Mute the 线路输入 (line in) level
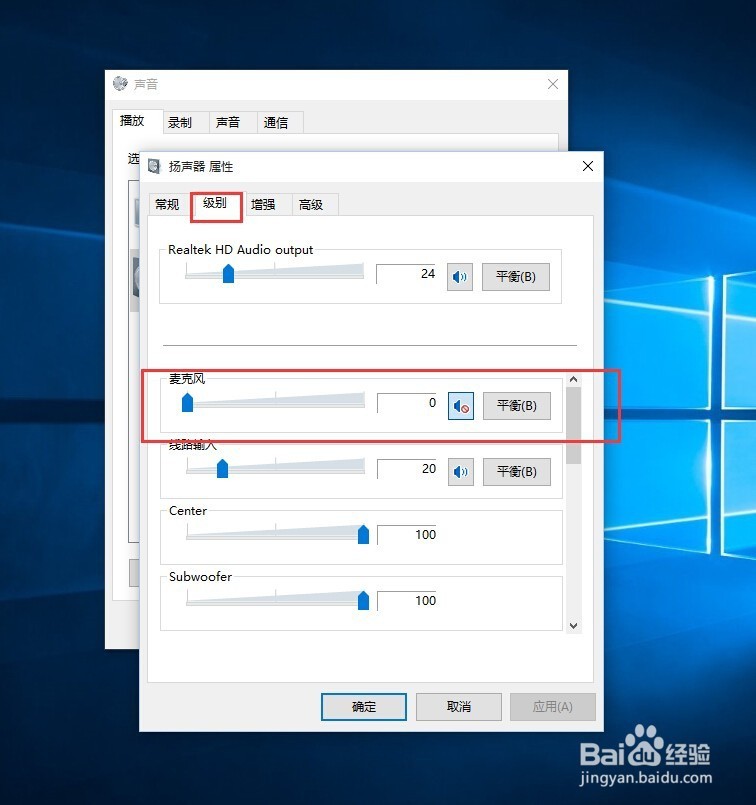 point(461,471)
